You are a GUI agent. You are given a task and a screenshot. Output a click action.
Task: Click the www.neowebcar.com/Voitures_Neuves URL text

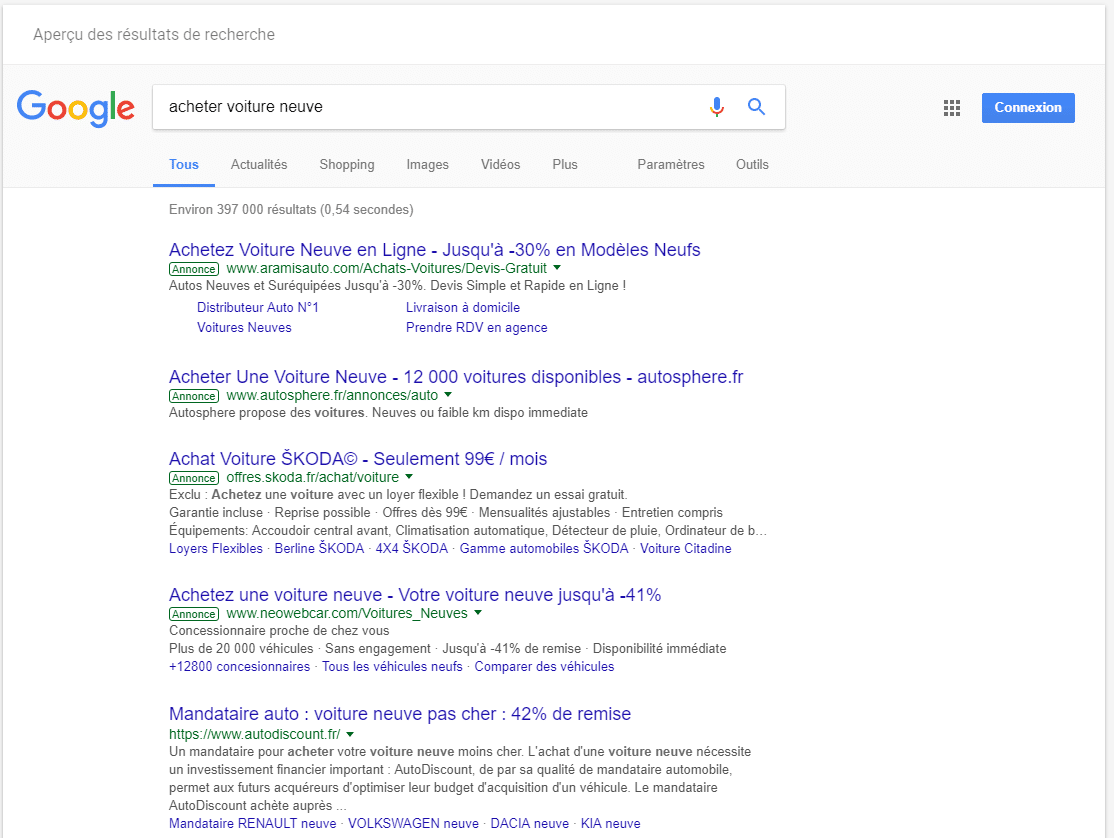pyautogui.click(x=347, y=614)
